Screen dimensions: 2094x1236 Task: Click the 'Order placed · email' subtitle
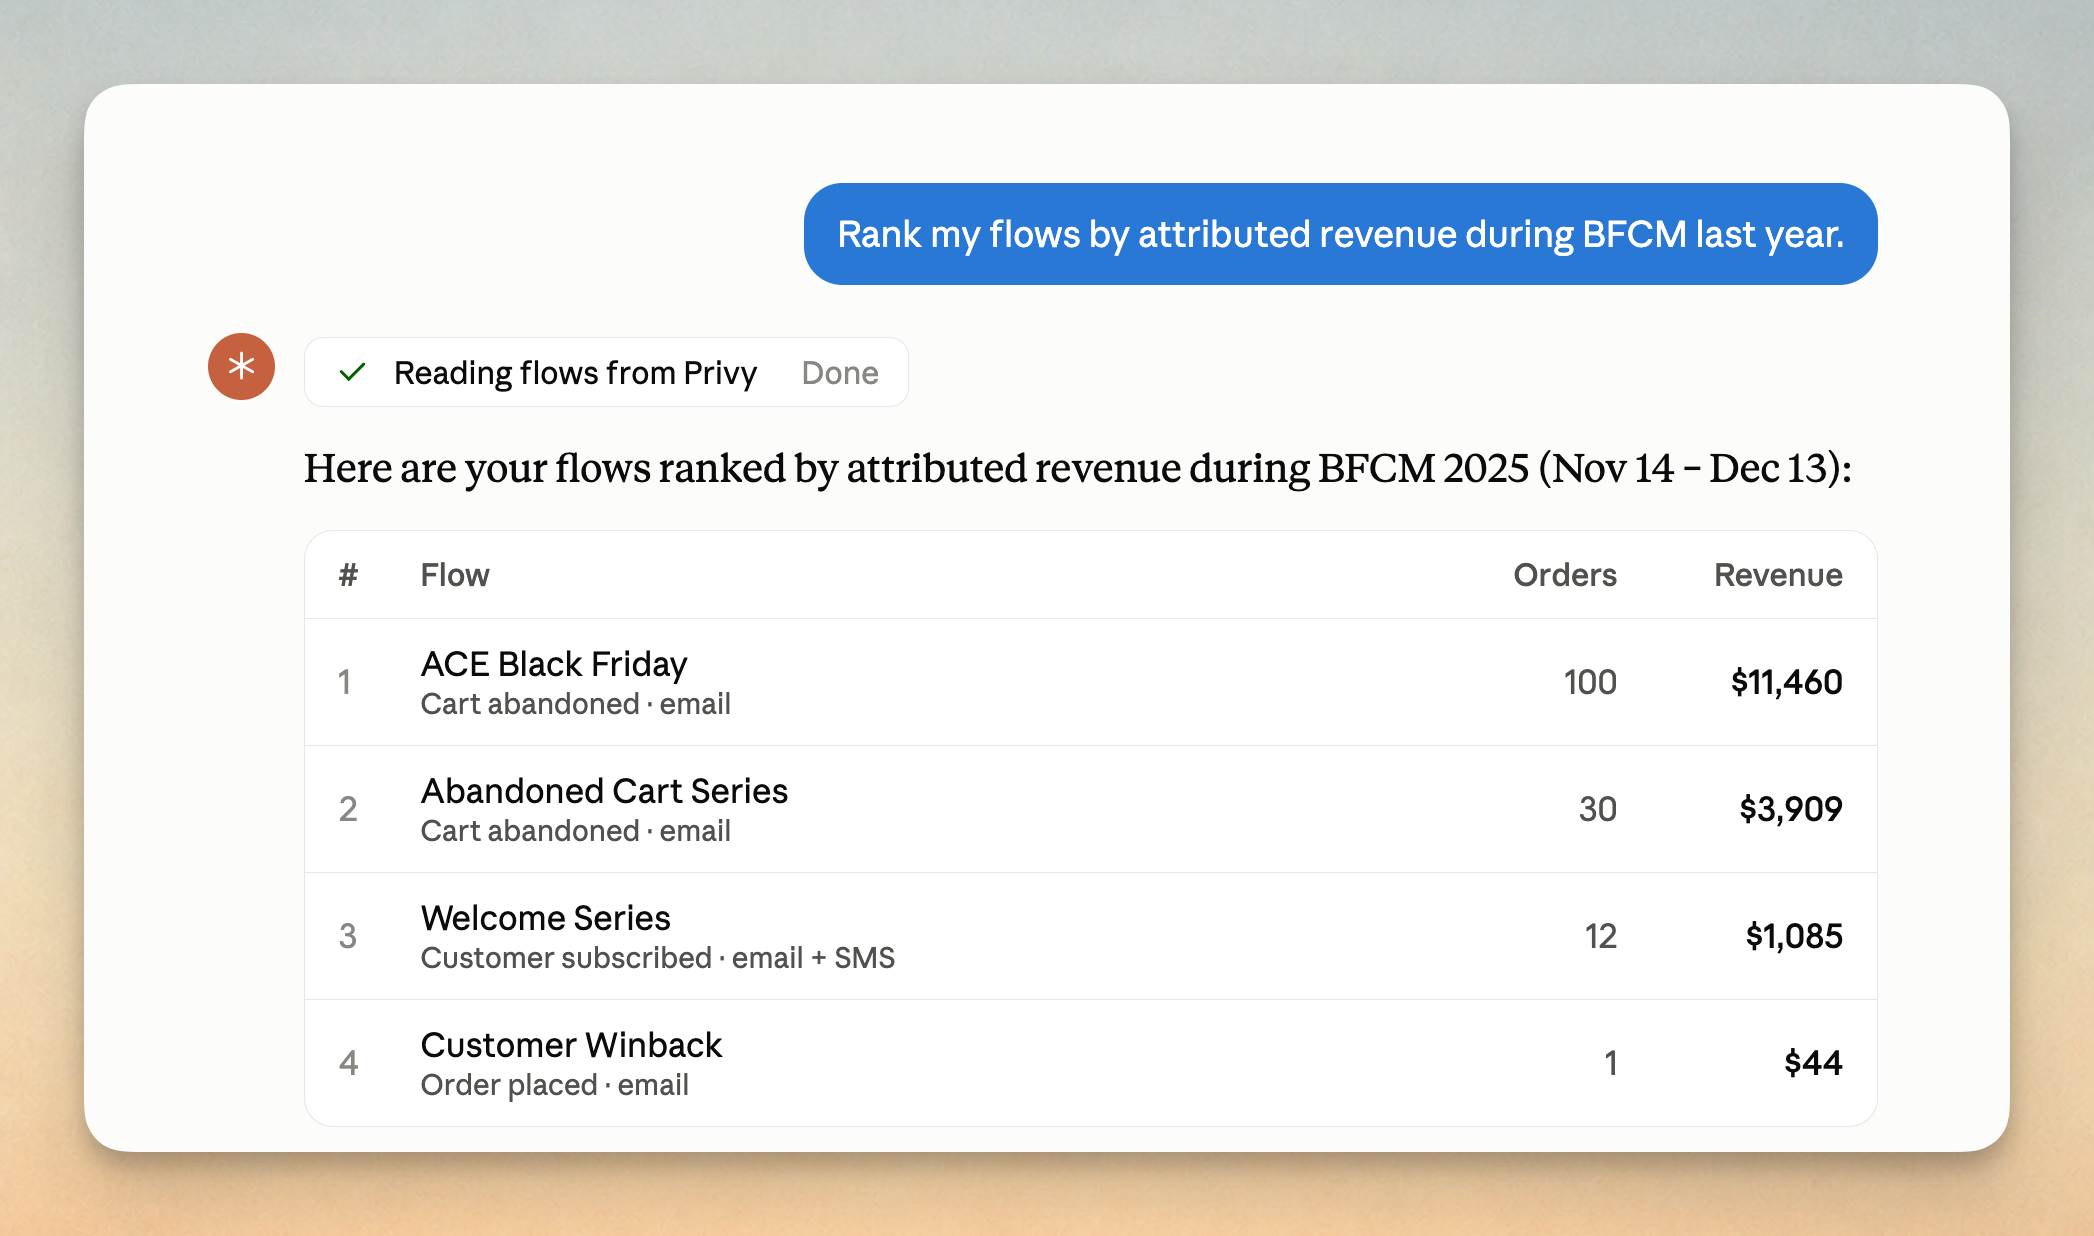[x=554, y=1085]
